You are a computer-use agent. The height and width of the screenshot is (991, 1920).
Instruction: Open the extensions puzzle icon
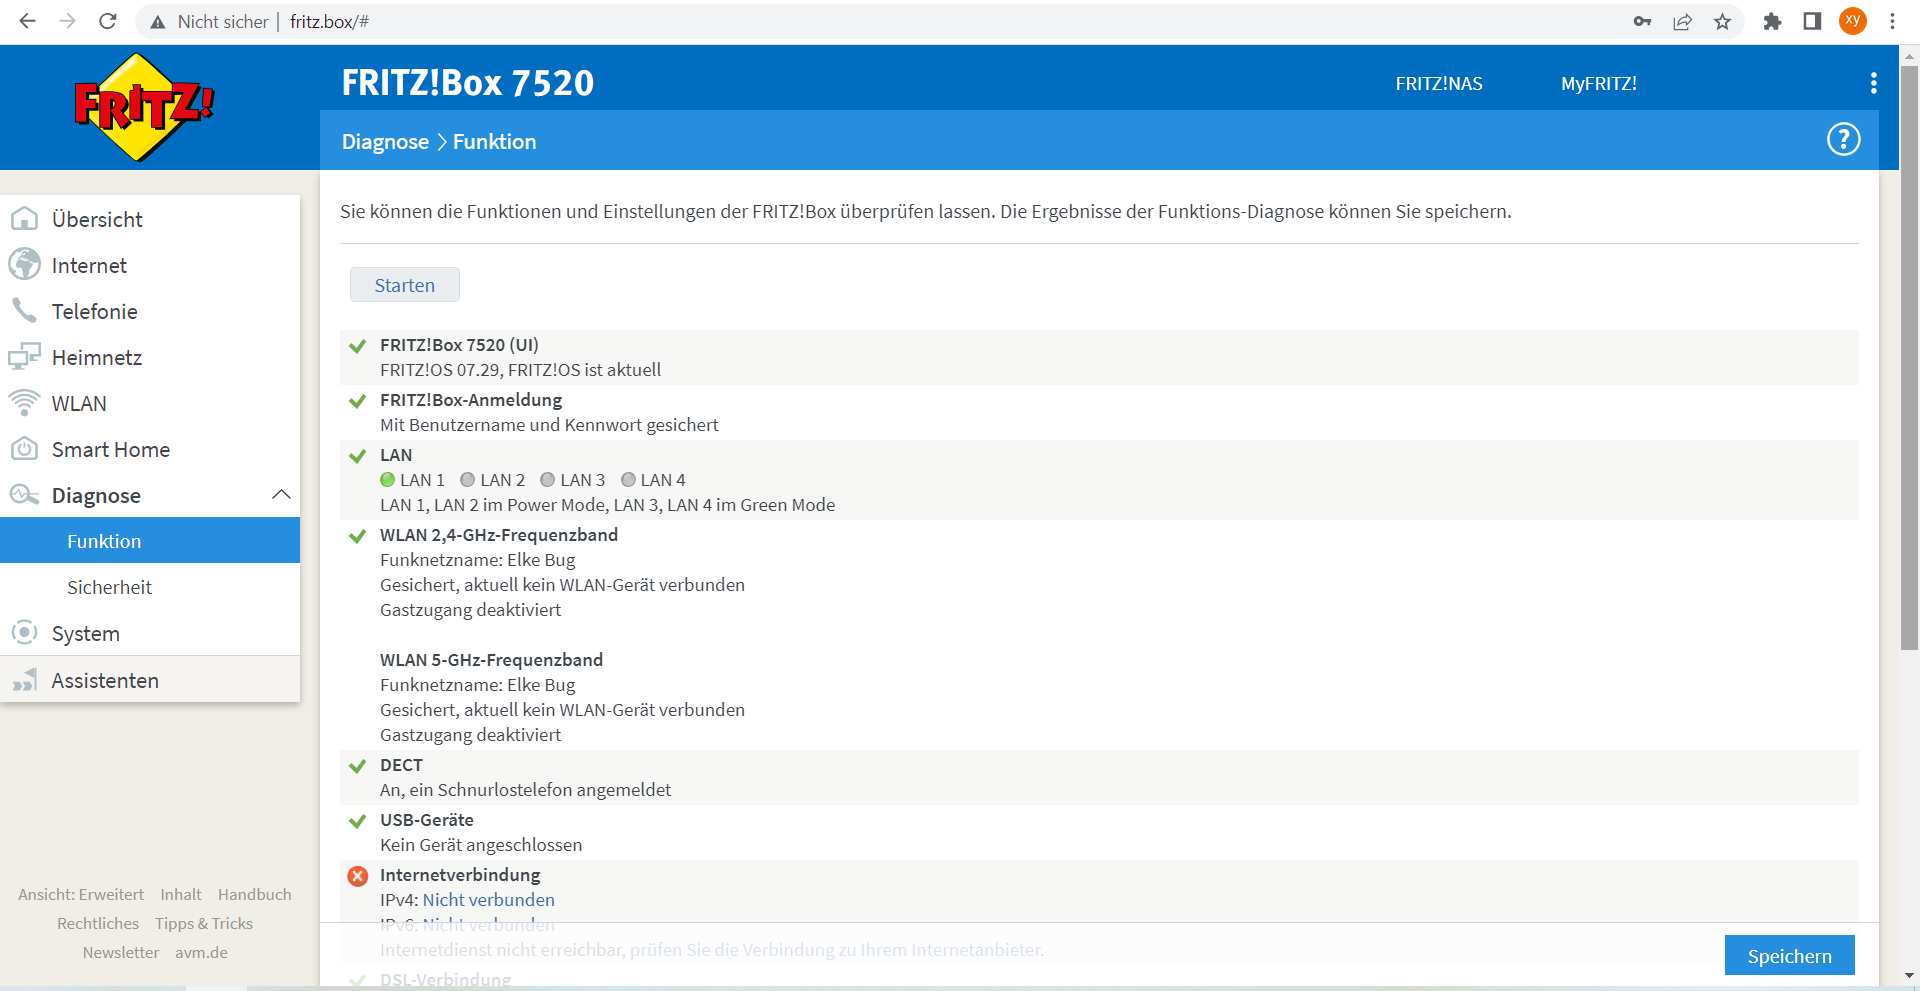click(1772, 21)
